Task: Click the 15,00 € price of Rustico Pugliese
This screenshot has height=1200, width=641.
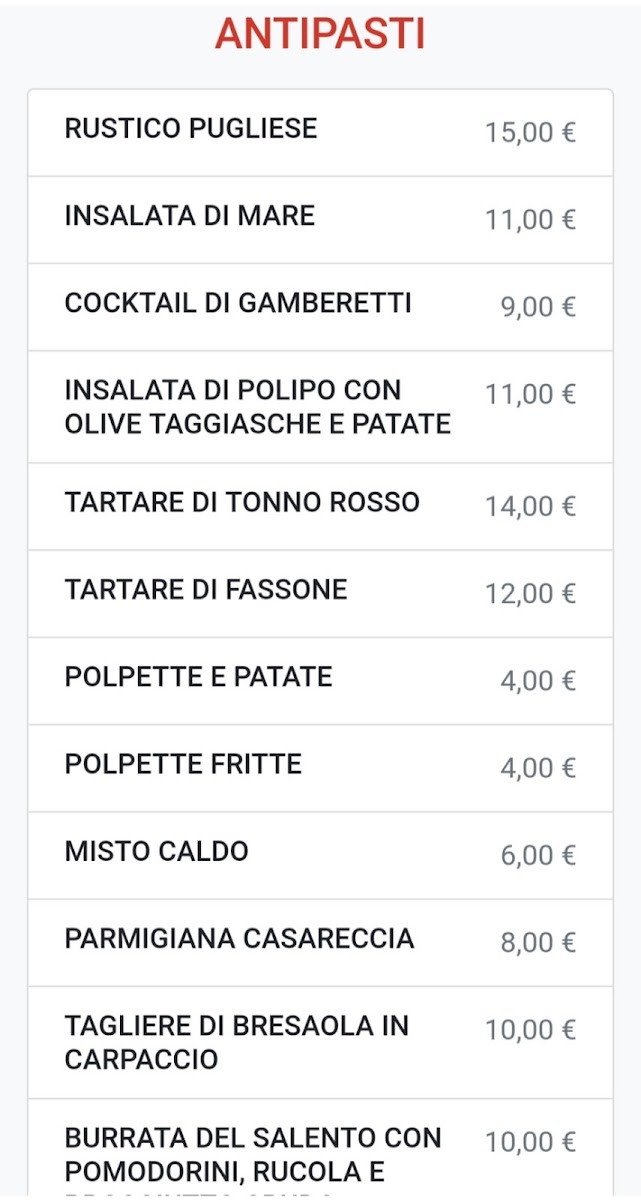Action: 530,132
